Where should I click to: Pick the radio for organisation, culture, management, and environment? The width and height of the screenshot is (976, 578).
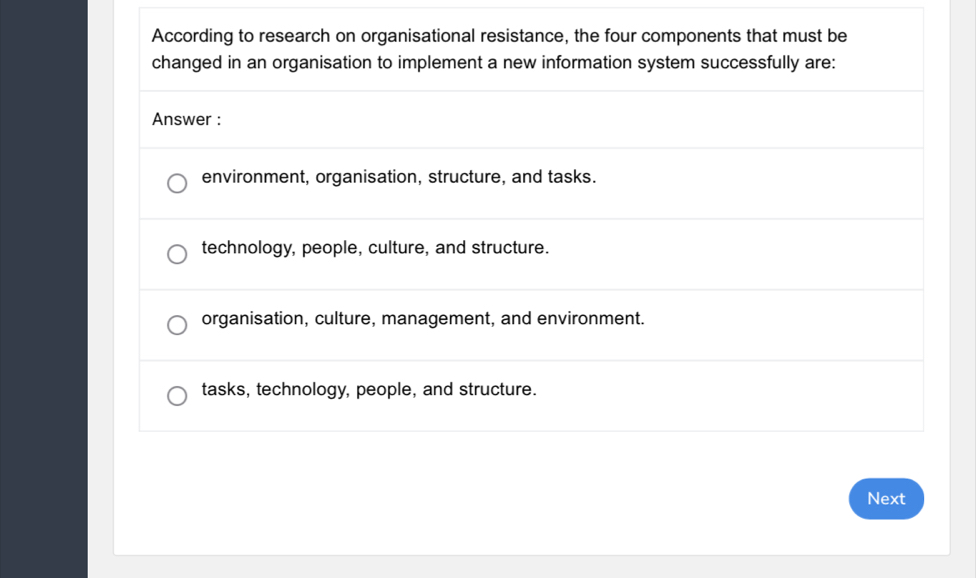[x=177, y=325]
